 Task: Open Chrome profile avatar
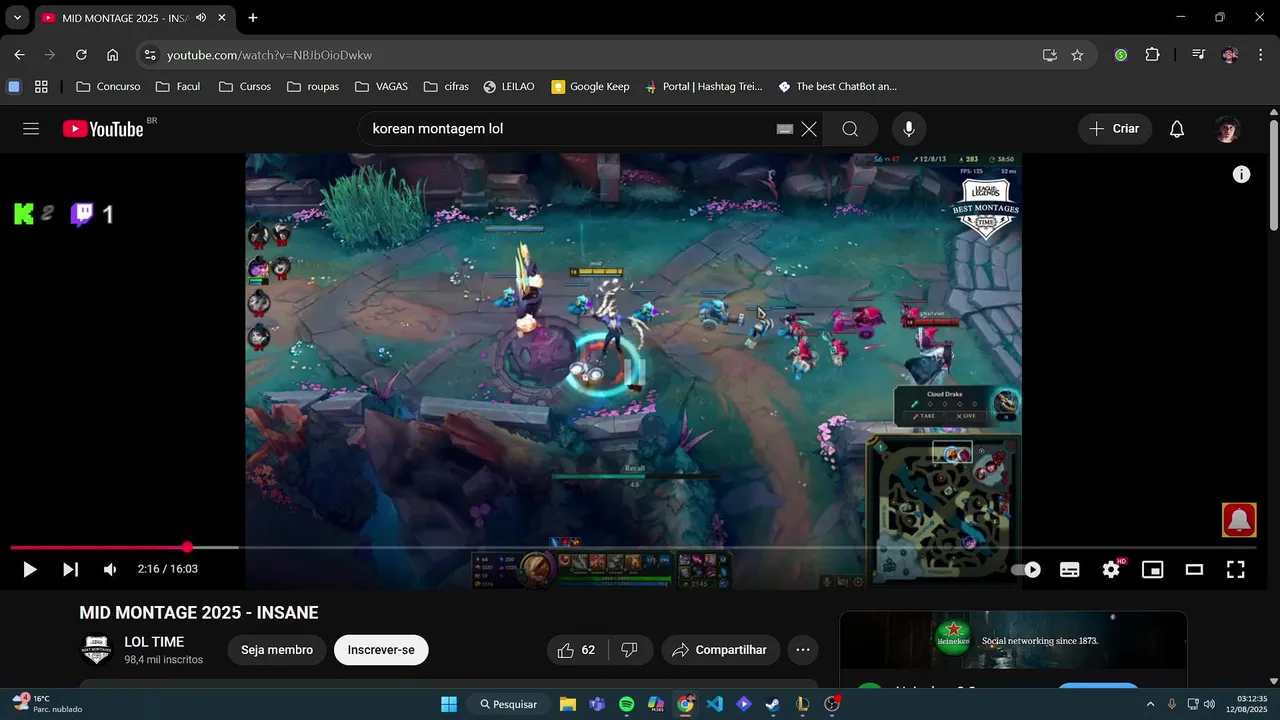[1230, 55]
